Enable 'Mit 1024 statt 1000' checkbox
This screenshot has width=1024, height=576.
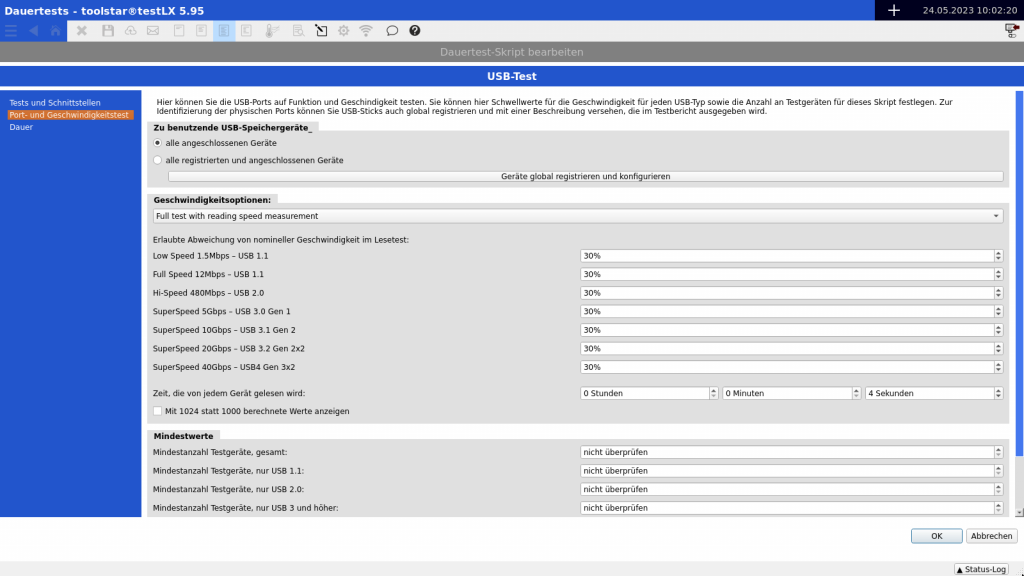157,411
